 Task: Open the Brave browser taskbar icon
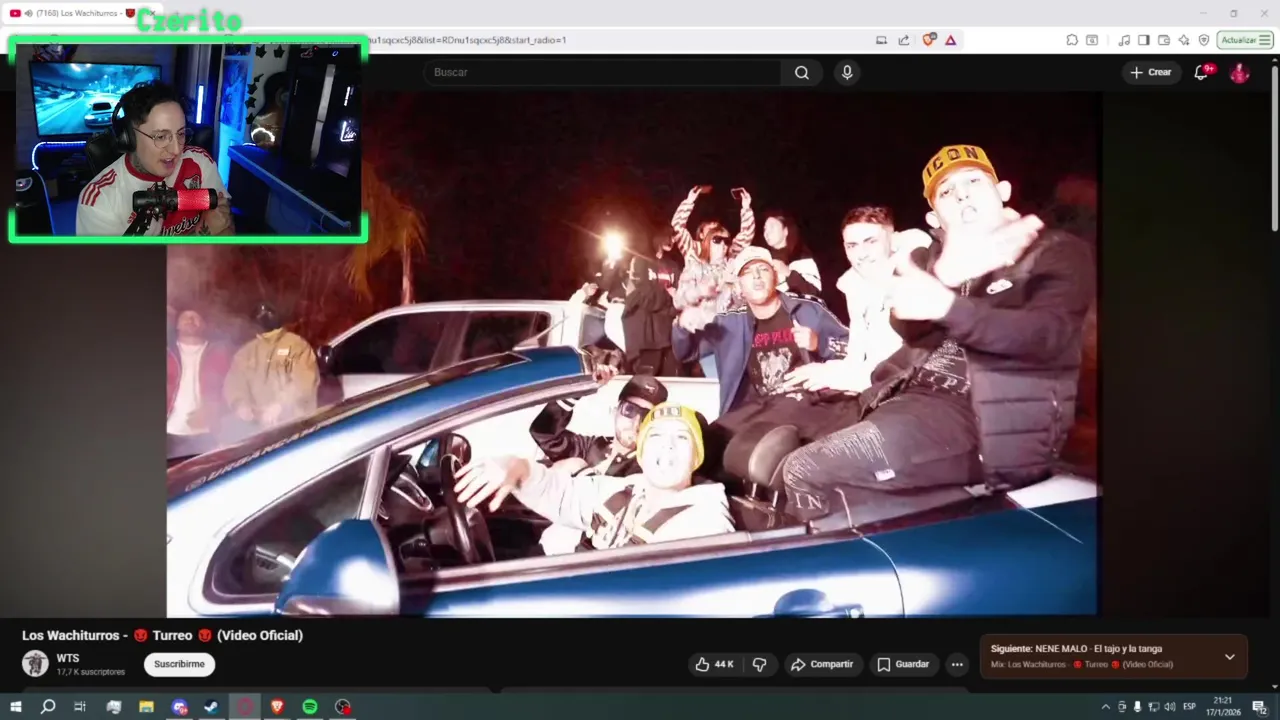(277, 707)
